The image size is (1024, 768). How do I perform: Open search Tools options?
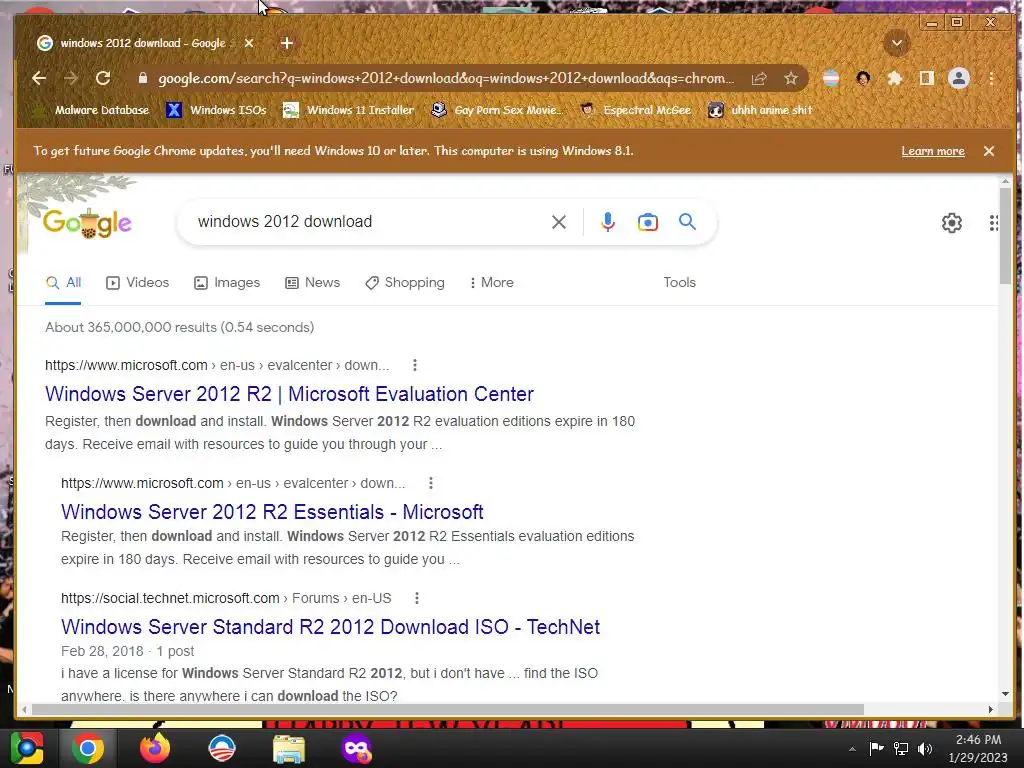pyautogui.click(x=679, y=283)
